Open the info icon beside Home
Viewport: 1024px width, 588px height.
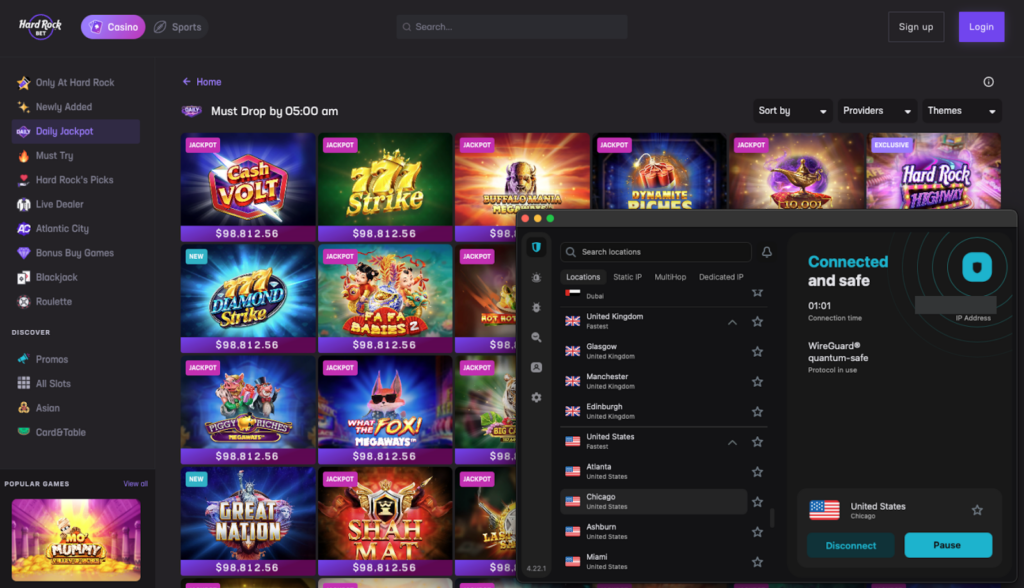coord(989,82)
